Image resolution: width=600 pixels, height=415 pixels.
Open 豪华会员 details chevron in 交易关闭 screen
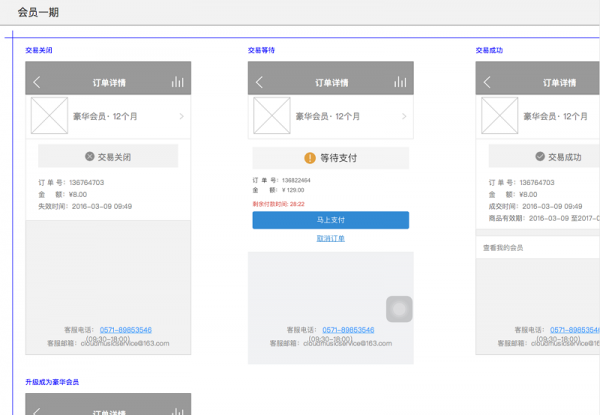[181, 117]
